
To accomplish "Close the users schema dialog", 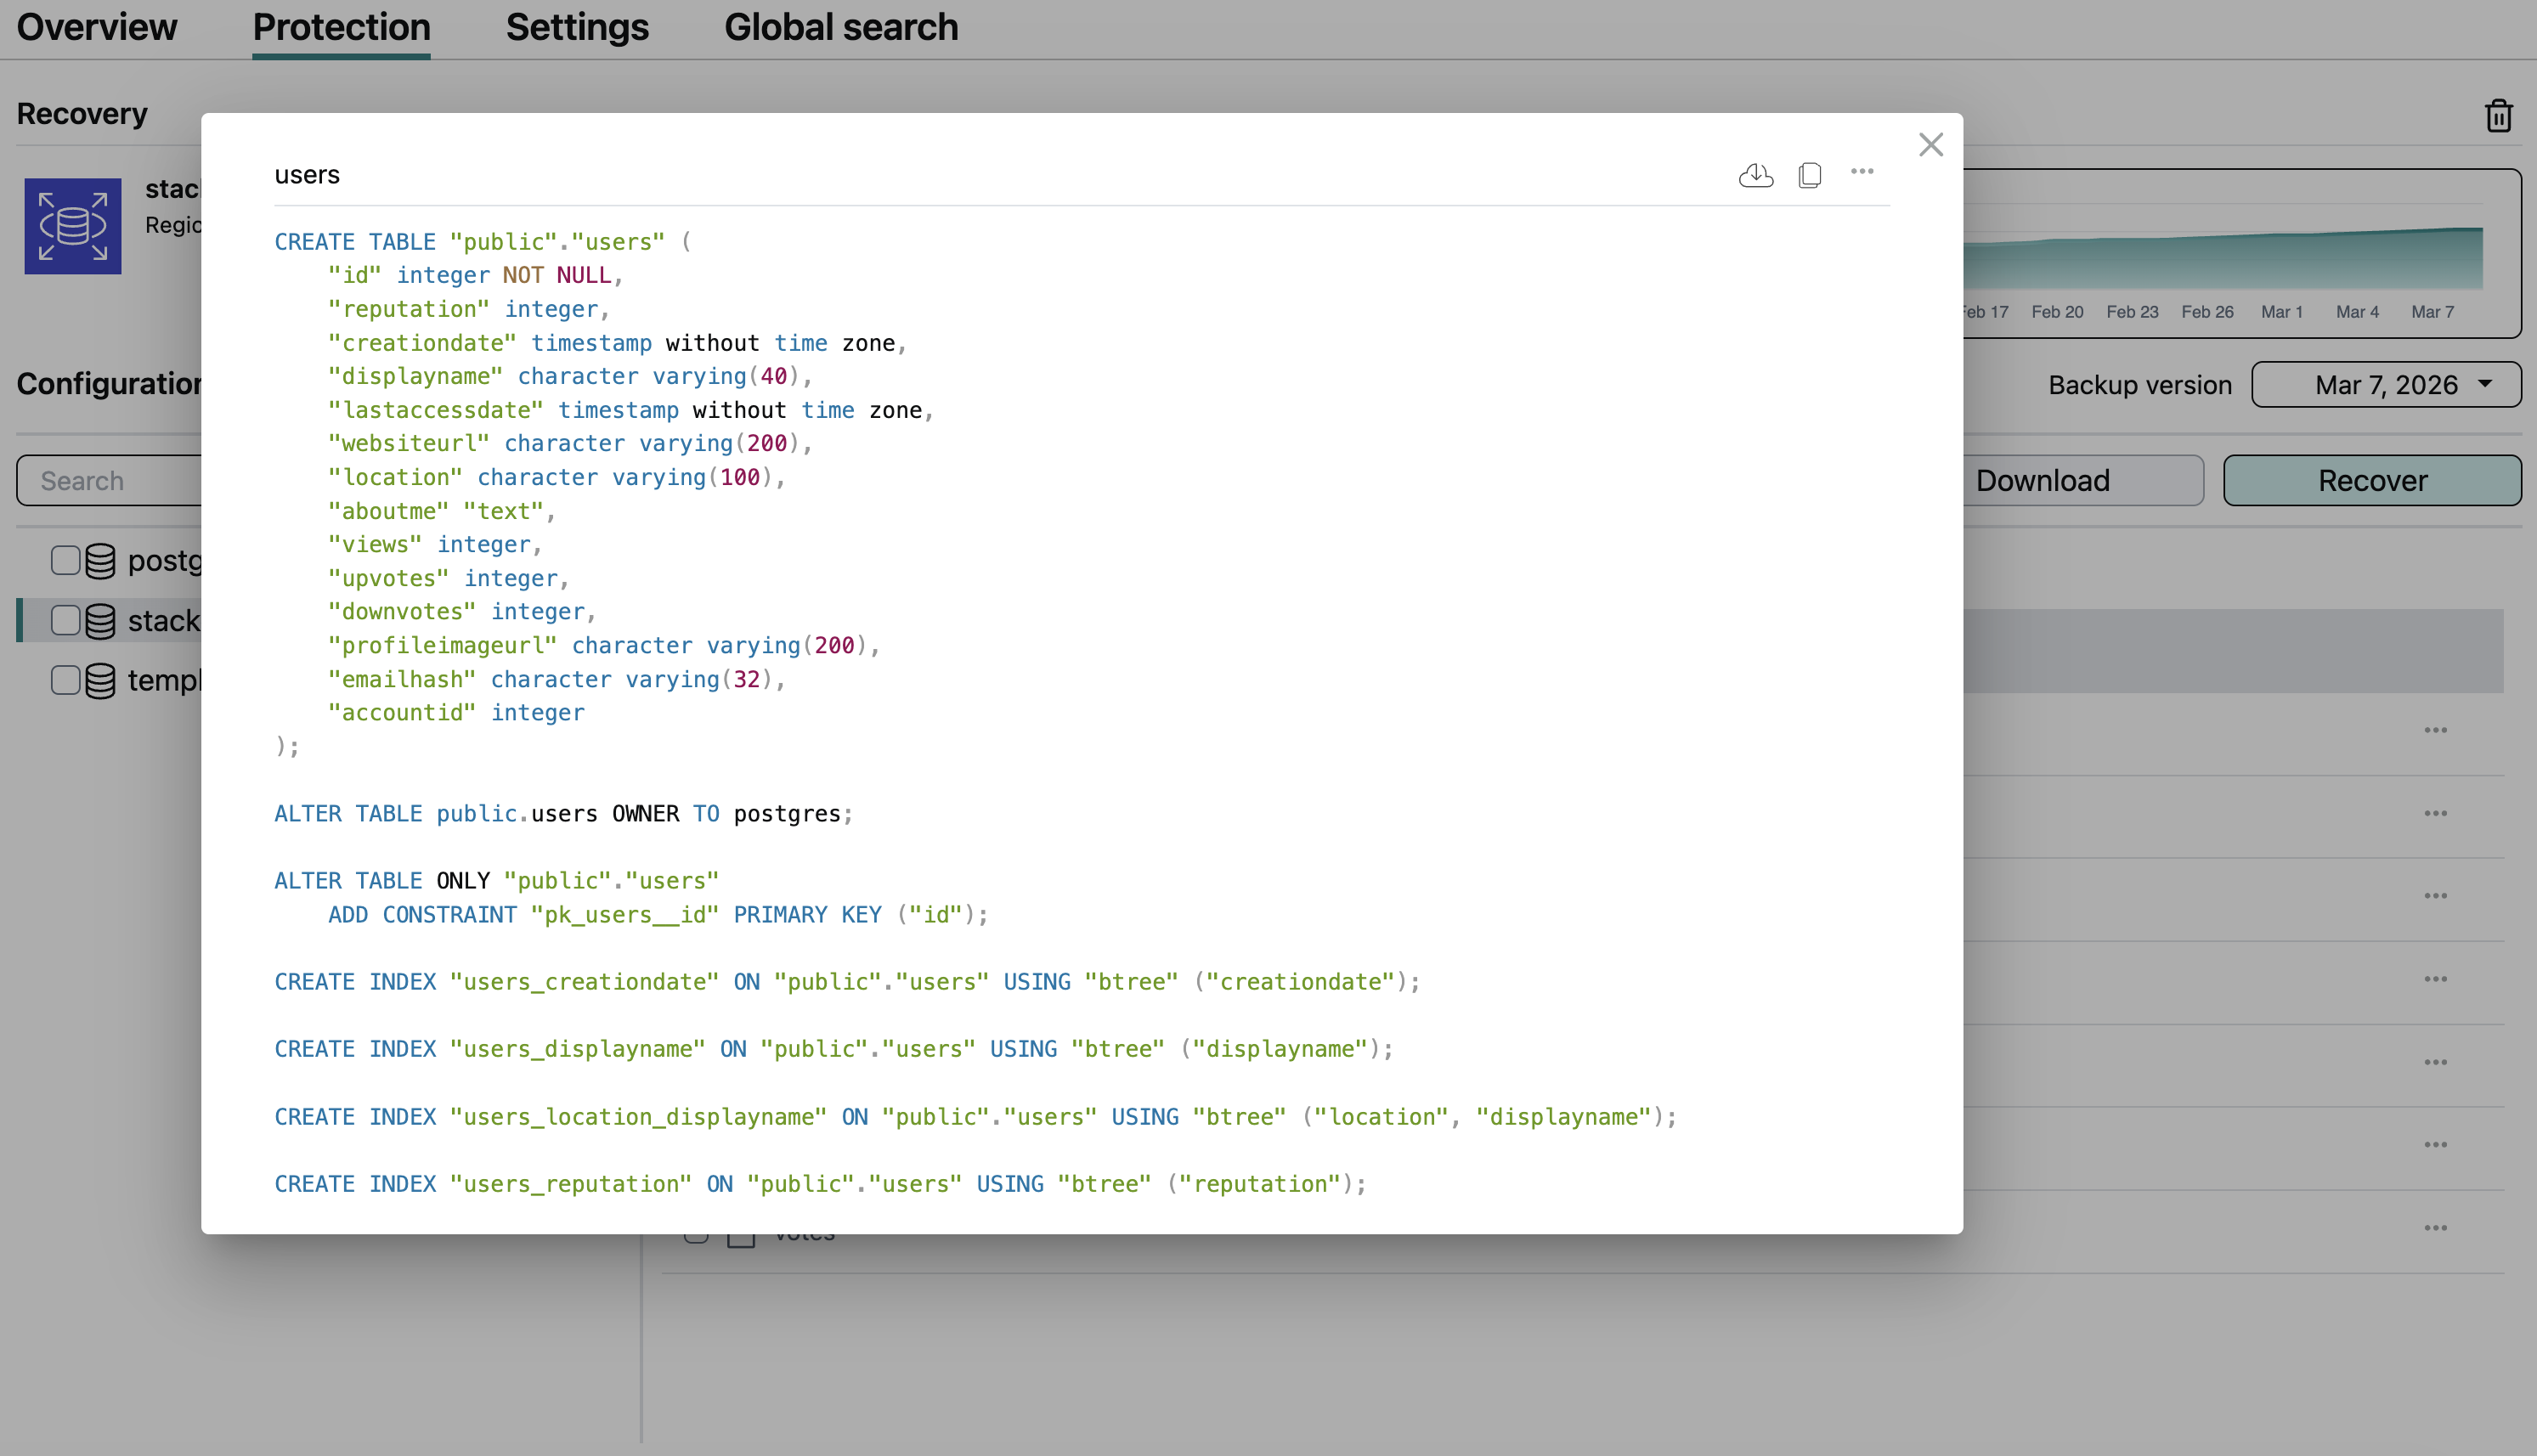I will (1930, 145).
